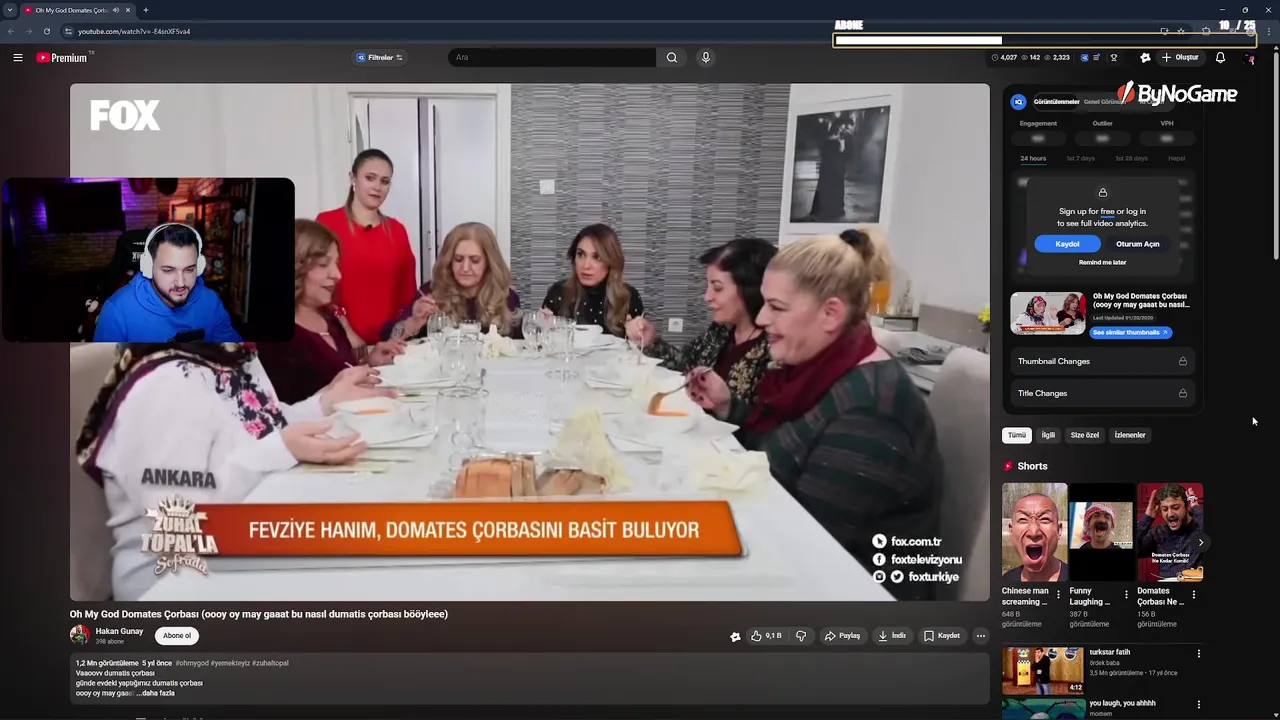Select the İlgili filter chip

pyautogui.click(x=1048, y=435)
